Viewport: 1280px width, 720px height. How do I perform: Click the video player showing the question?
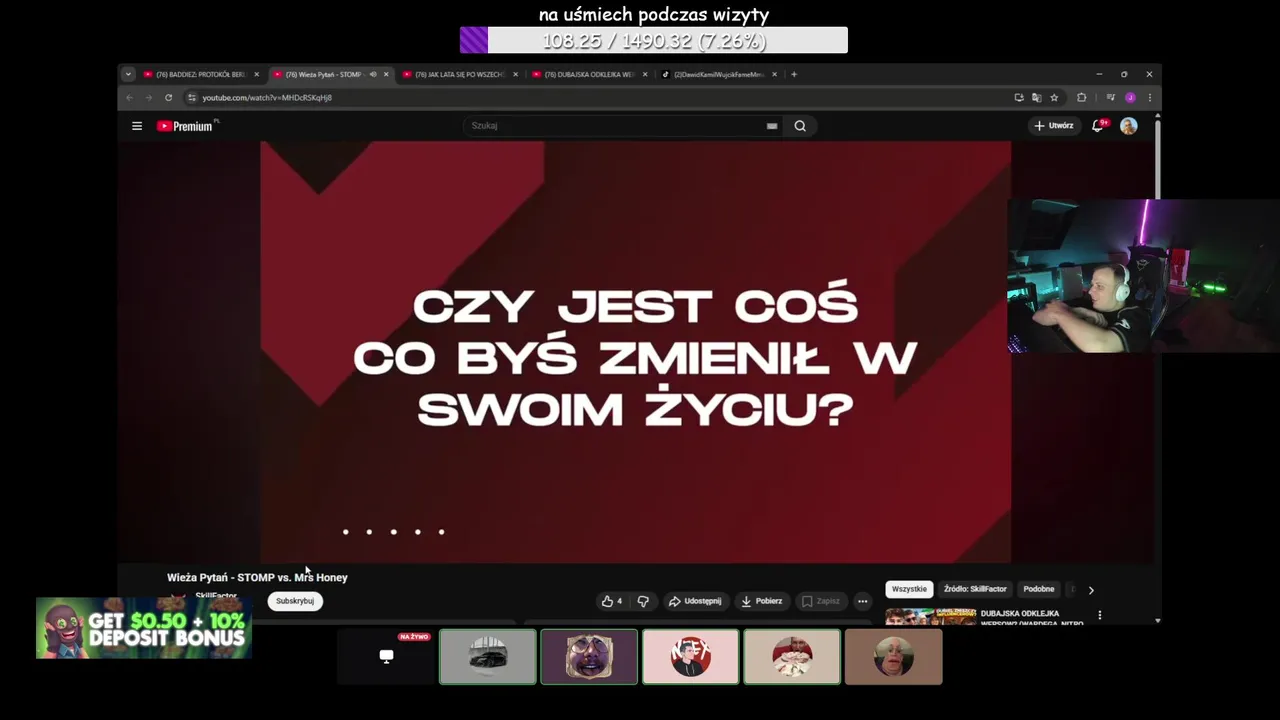[635, 352]
